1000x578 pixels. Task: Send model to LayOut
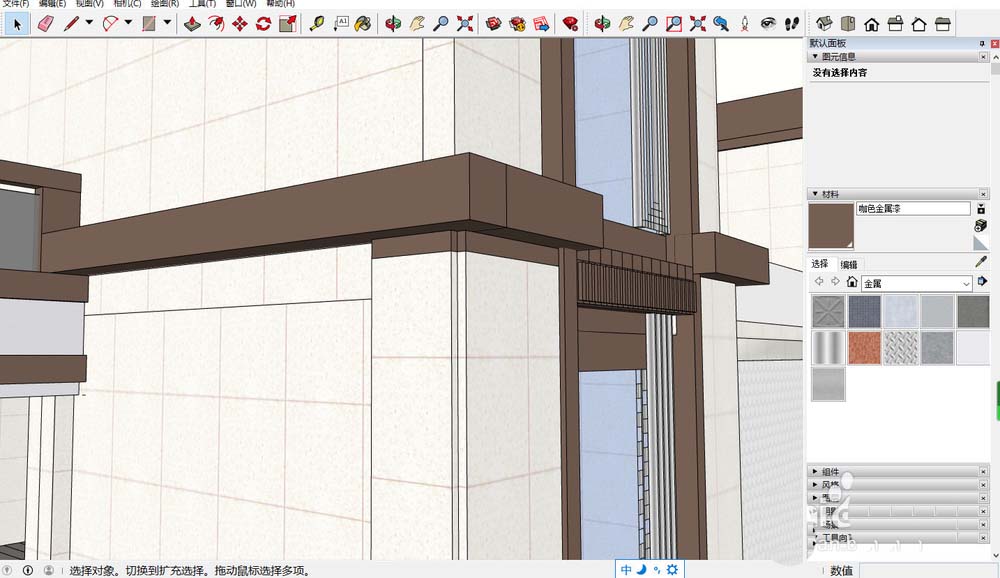(541, 24)
